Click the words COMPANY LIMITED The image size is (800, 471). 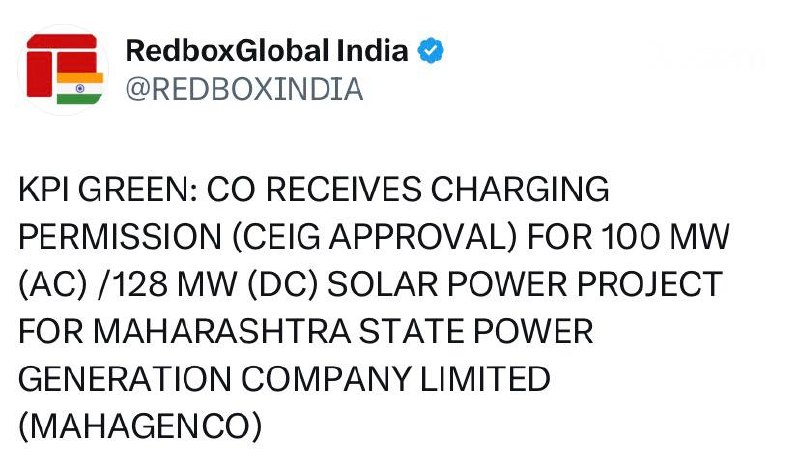coord(395,379)
